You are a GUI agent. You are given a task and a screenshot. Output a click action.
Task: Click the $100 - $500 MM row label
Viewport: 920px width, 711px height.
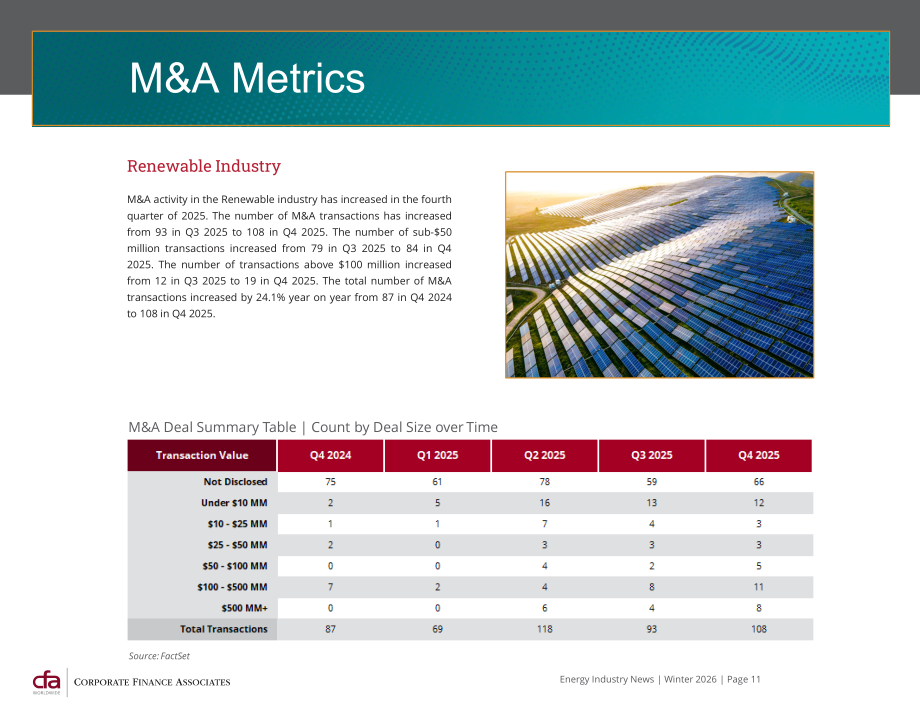(232, 587)
